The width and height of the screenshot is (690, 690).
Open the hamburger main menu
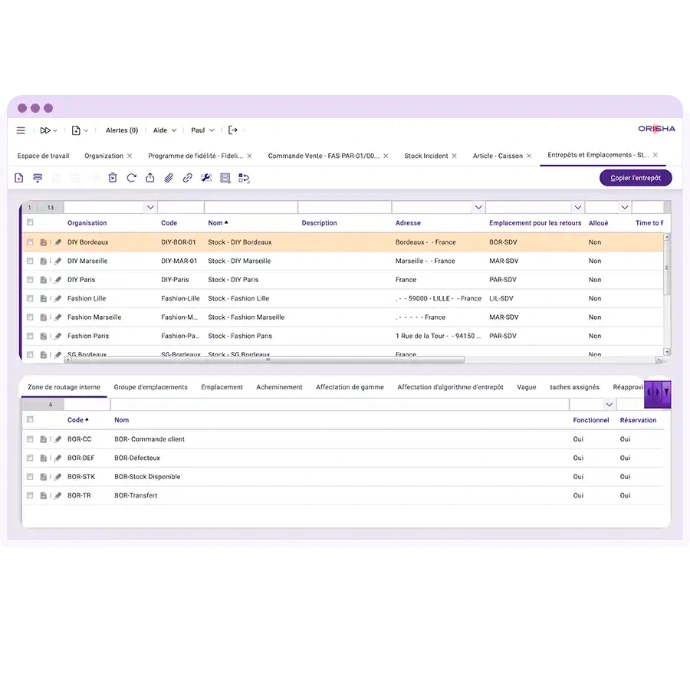point(21,130)
